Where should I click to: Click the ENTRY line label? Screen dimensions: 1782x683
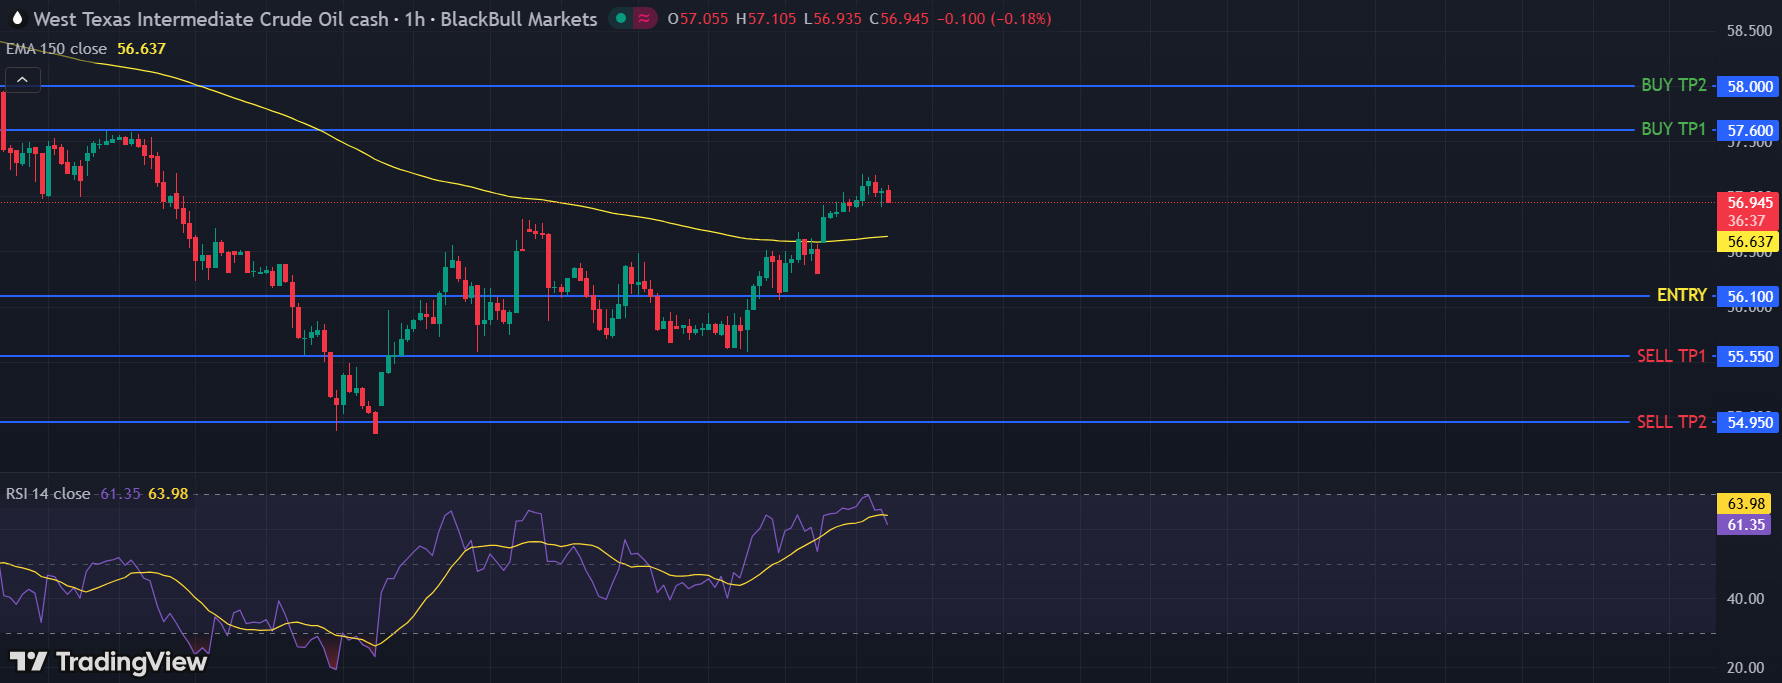pos(1681,296)
